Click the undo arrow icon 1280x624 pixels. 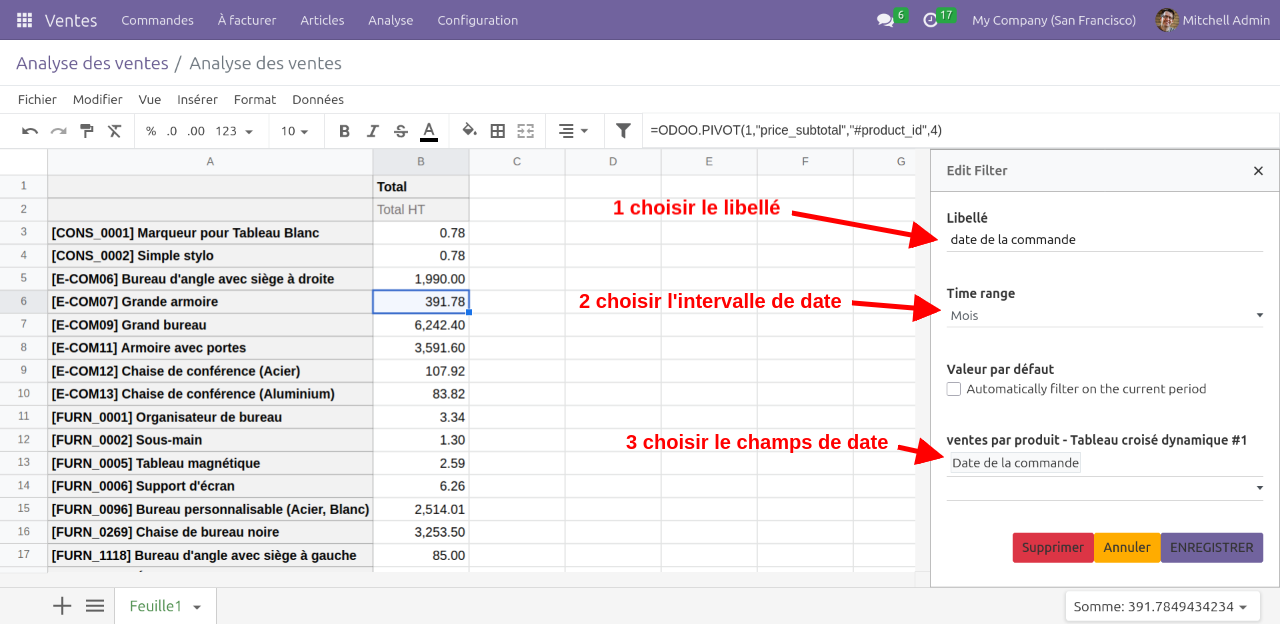click(x=30, y=131)
